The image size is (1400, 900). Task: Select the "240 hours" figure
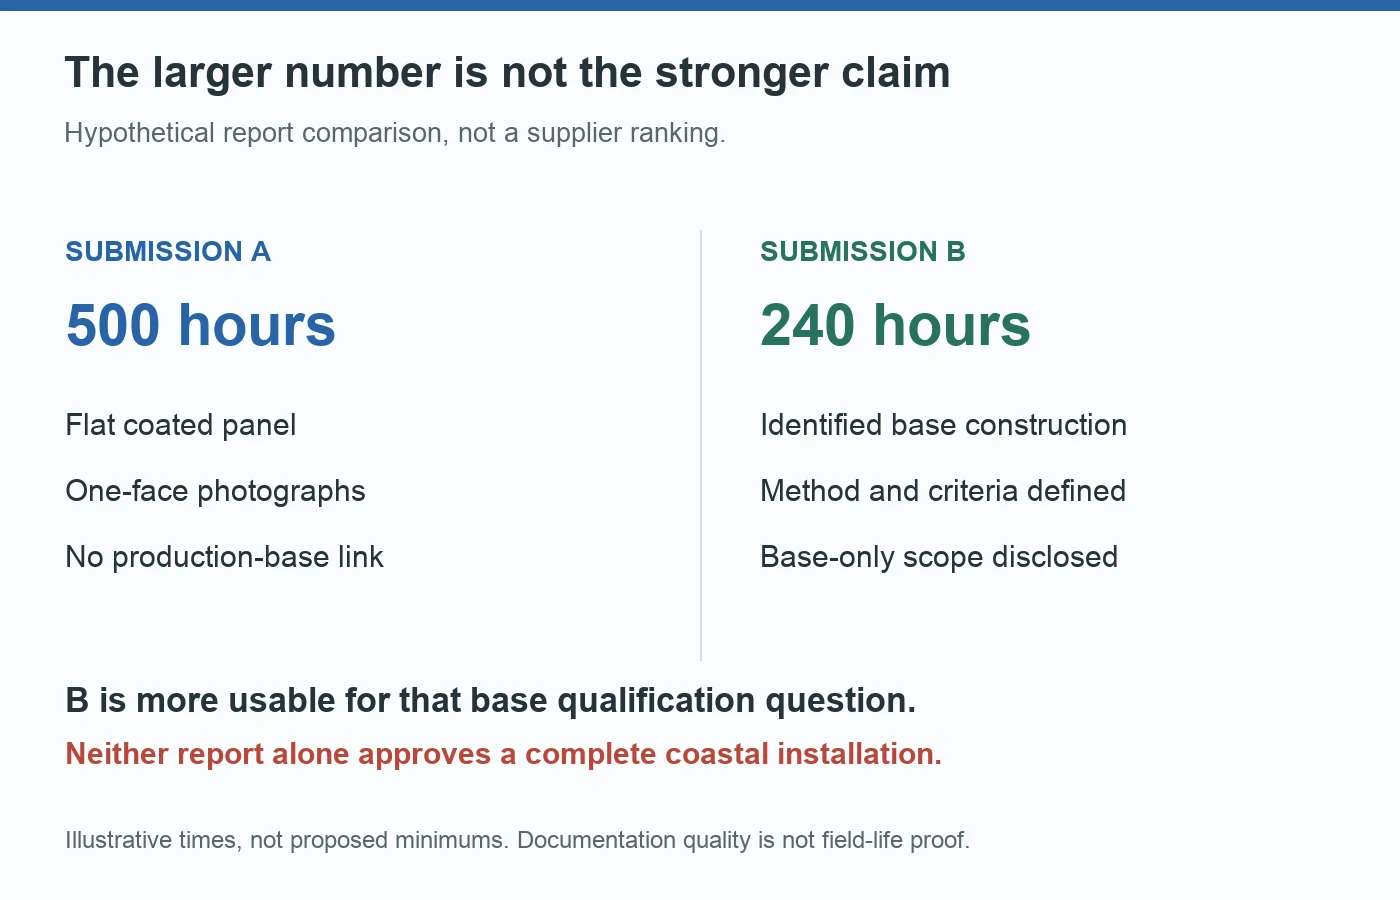pos(895,325)
